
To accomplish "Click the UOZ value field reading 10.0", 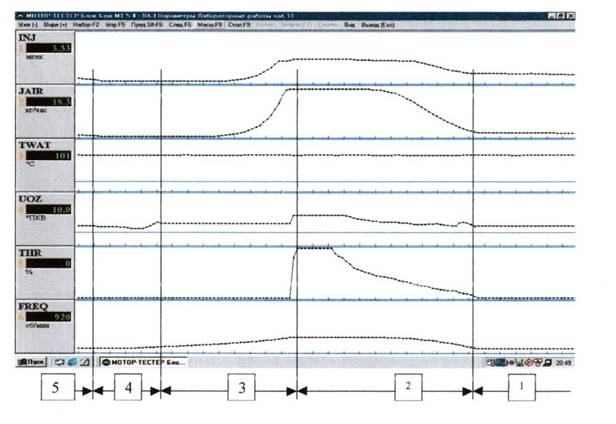I will pos(49,210).
